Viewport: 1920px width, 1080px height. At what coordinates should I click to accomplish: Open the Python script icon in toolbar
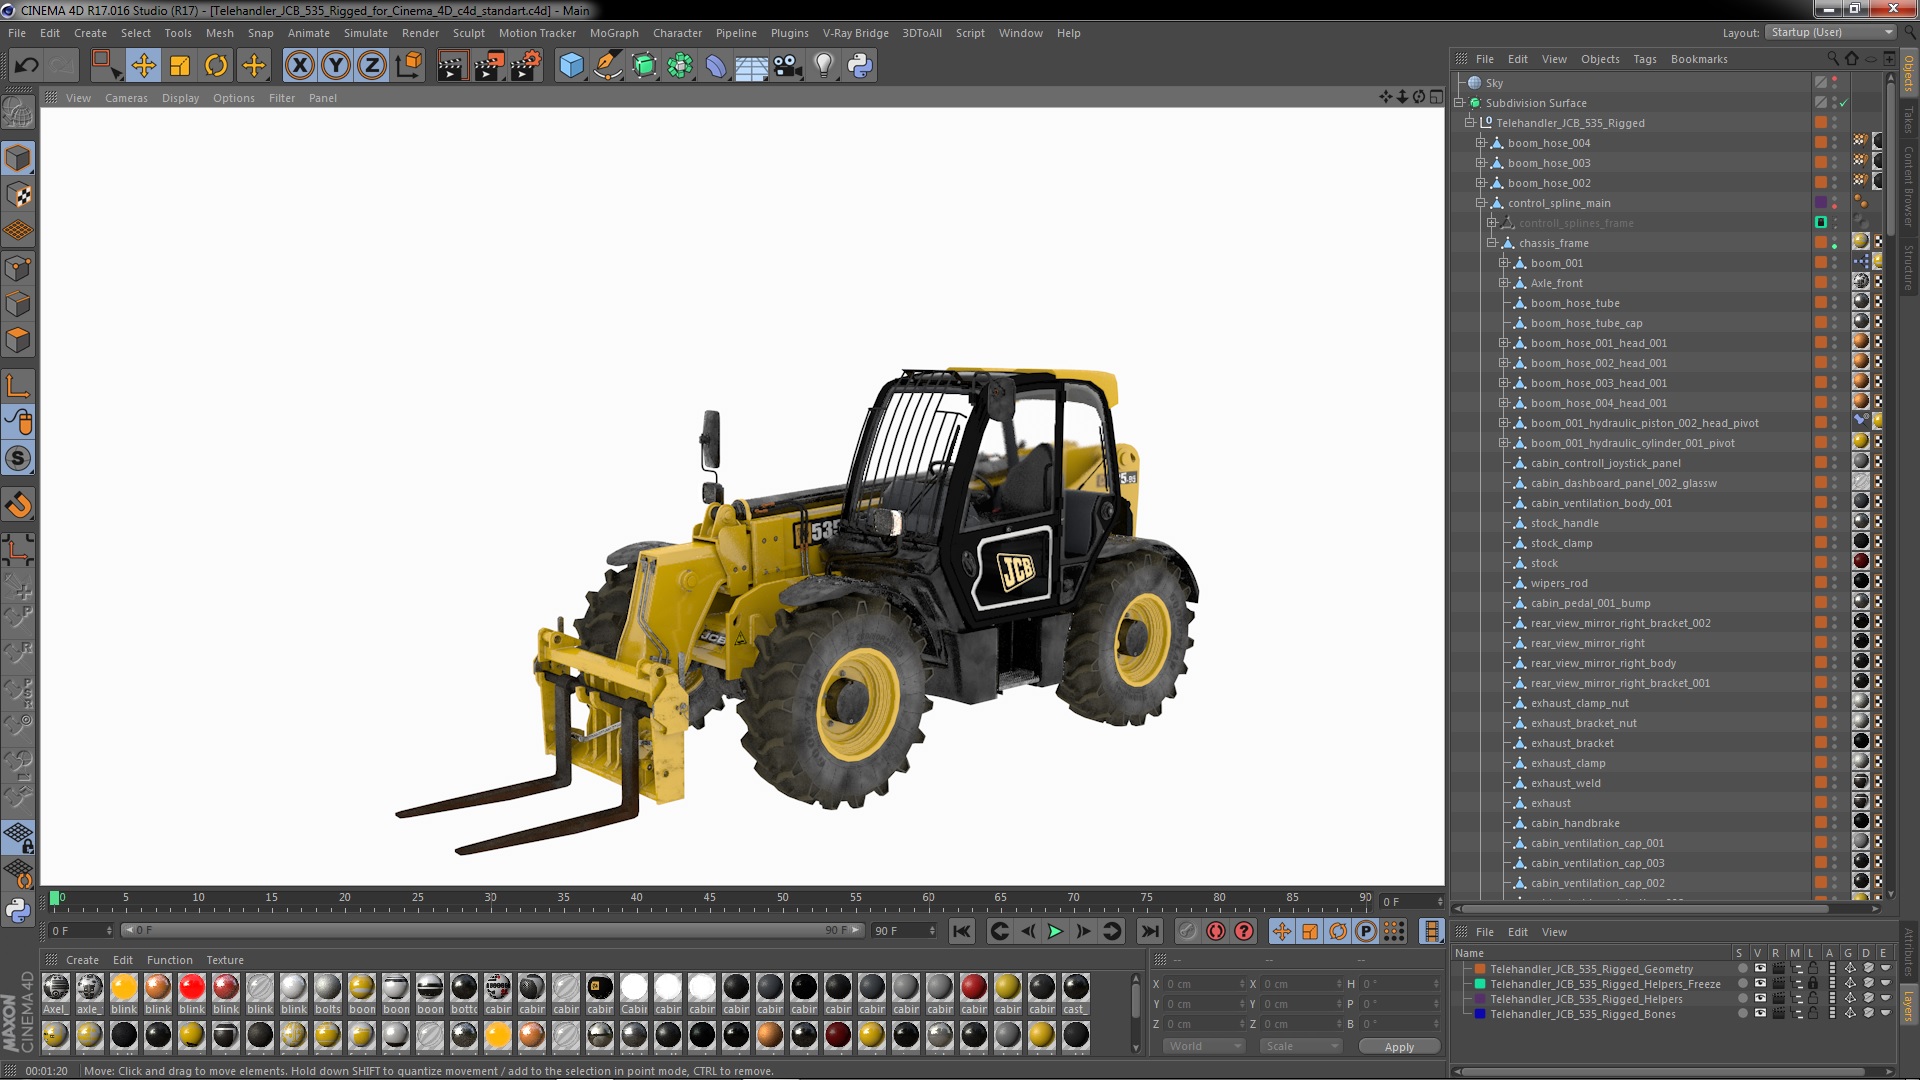[x=860, y=66]
